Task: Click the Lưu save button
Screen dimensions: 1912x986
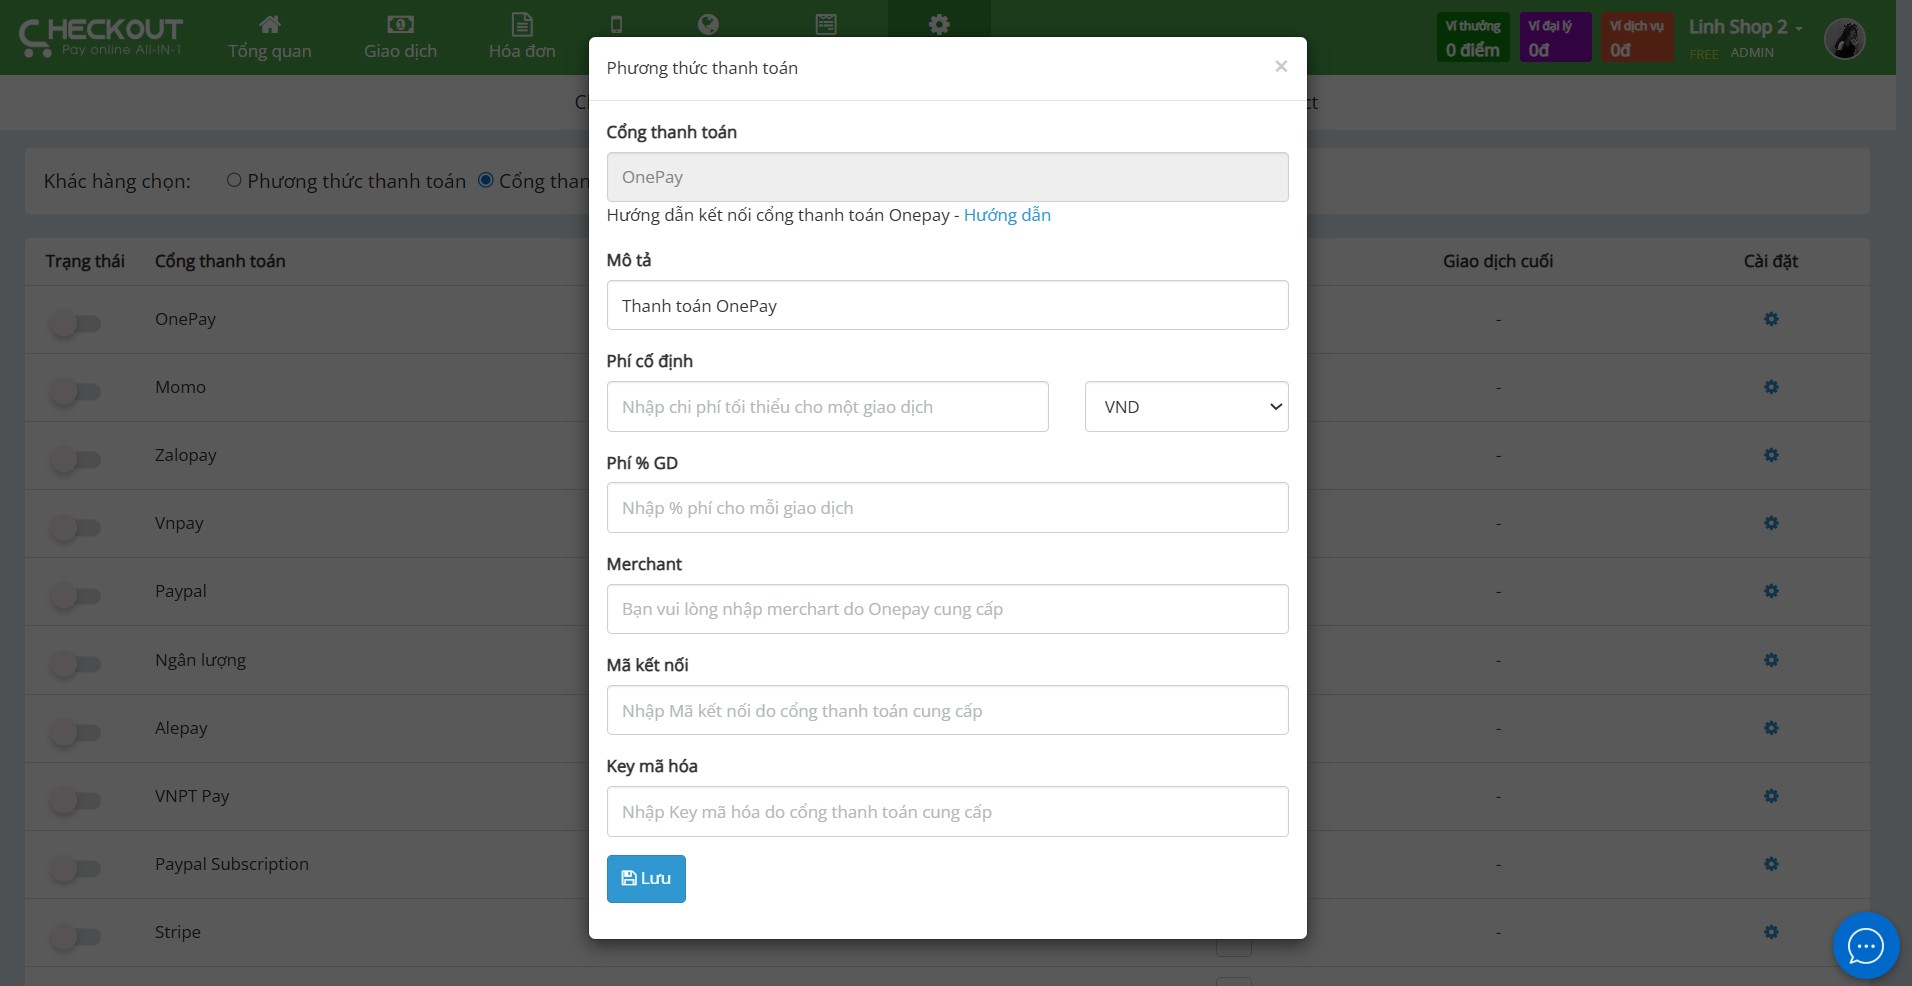Action: (646, 879)
